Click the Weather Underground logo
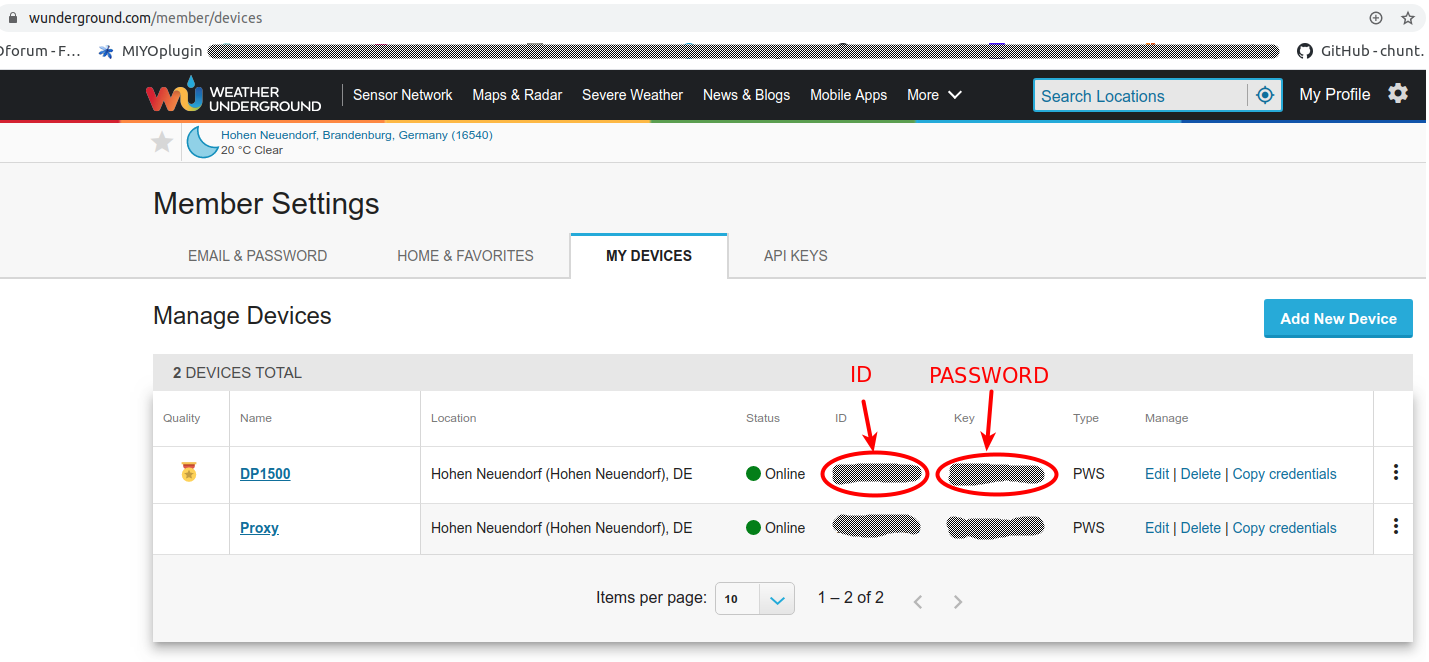This screenshot has width=1429, height=662. pyautogui.click(x=234, y=94)
